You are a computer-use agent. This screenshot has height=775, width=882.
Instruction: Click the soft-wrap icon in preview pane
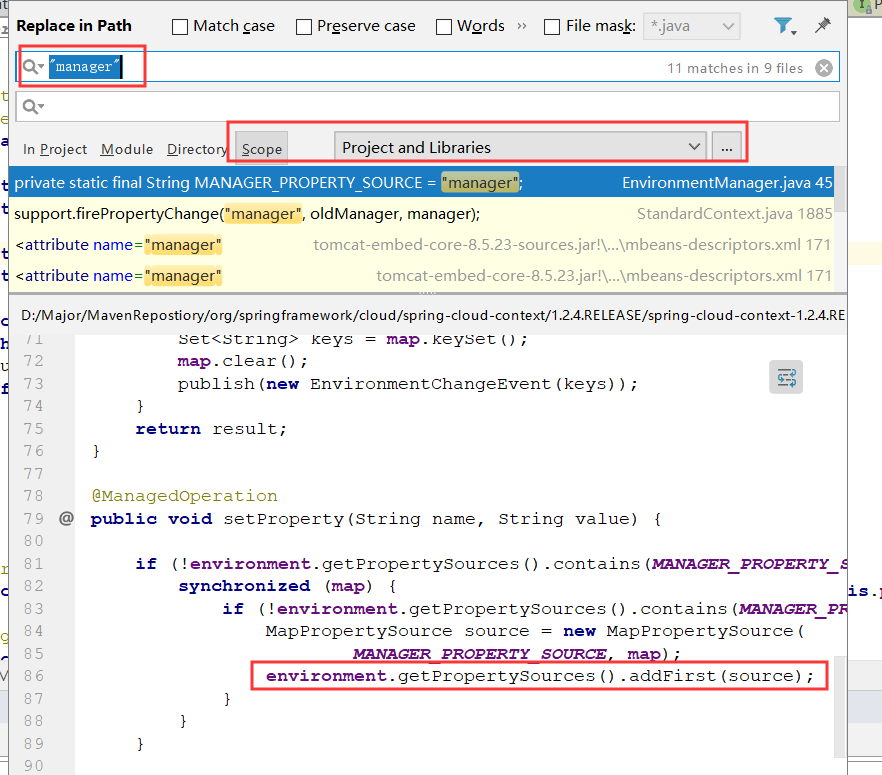pos(786,377)
